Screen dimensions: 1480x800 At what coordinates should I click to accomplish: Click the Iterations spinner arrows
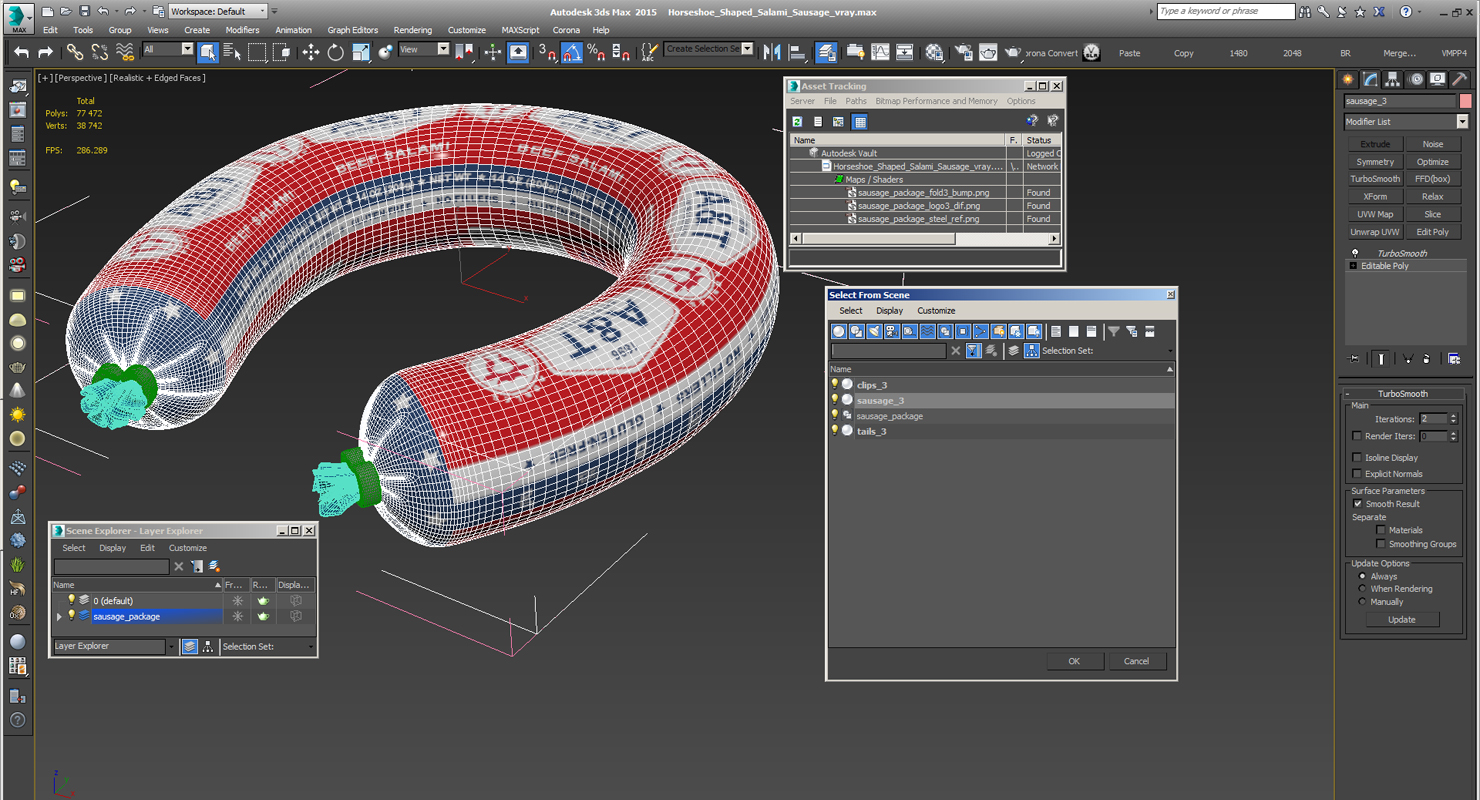1453,419
